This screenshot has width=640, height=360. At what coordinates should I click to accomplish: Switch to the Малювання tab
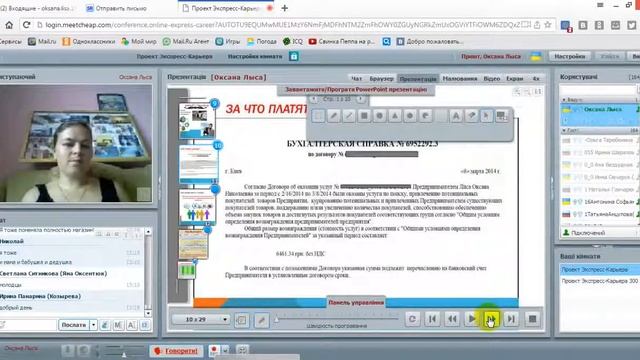click(460, 78)
